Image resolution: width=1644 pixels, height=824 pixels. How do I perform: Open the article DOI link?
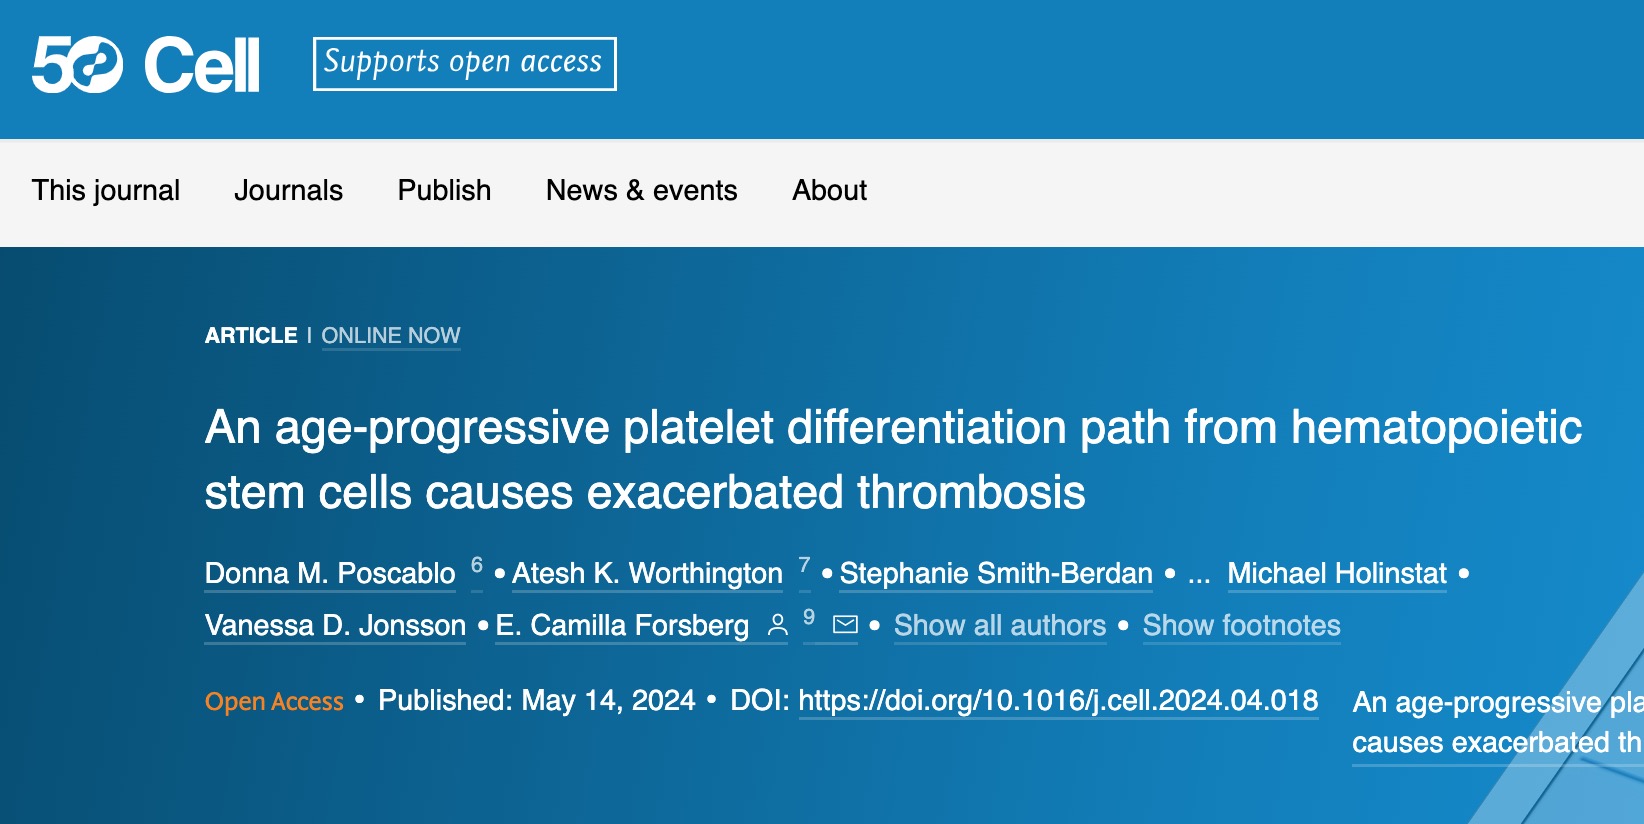[1058, 701]
